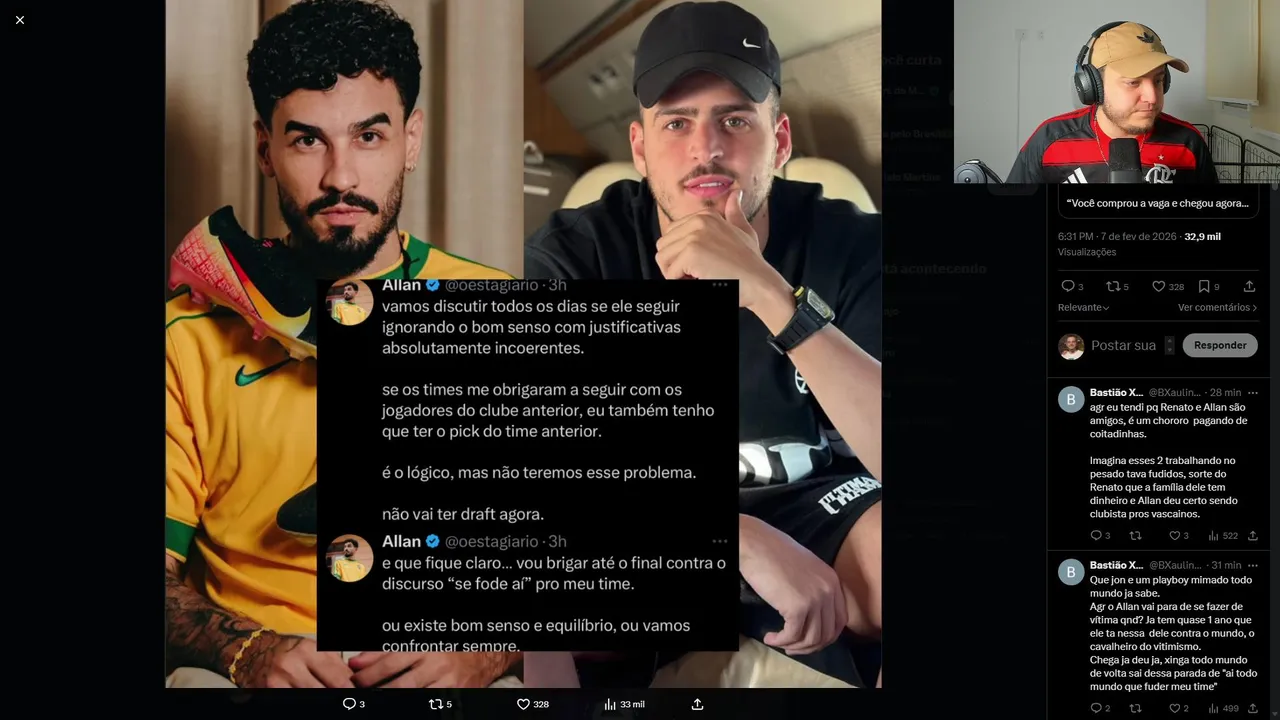Open views analytics icon showing 33 mil
Image resolution: width=1280 pixels, height=720 pixels.
coord(610,704)
